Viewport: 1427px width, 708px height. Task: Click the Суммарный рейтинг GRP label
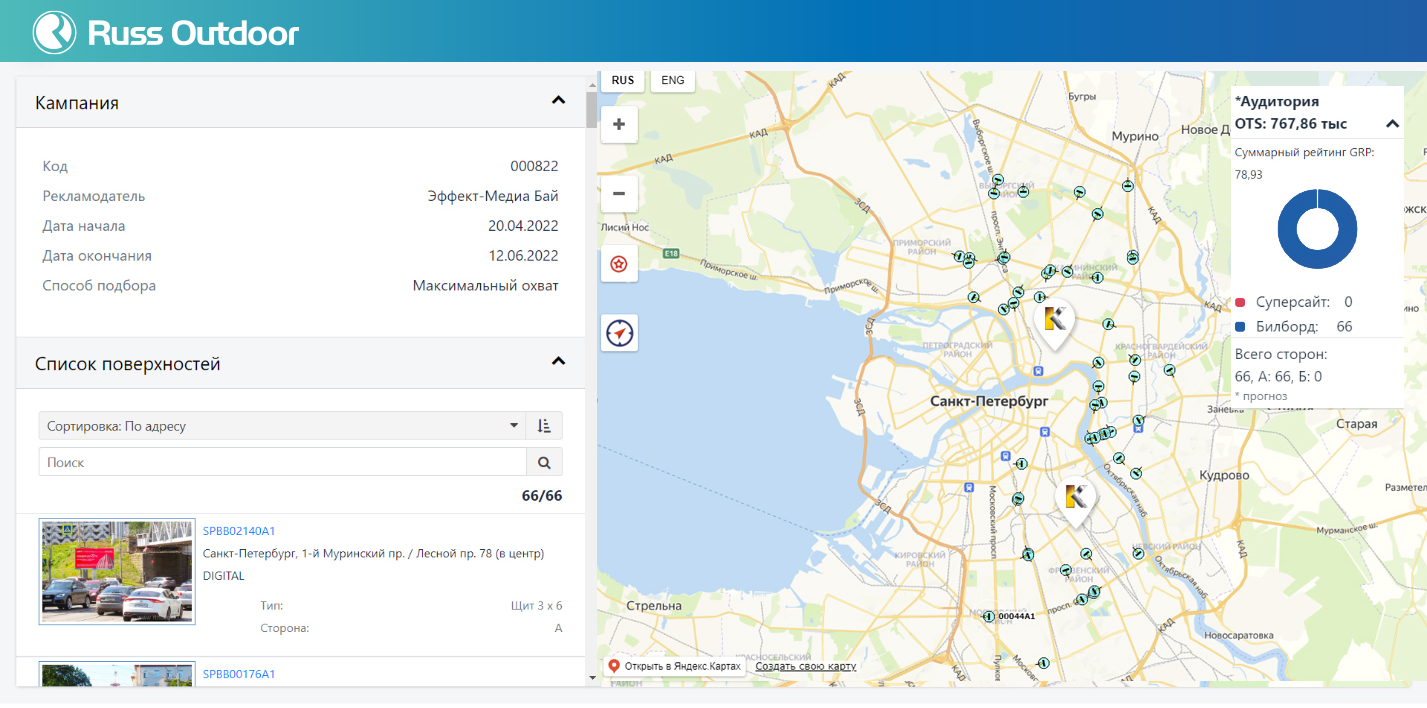click(1305, 152)
